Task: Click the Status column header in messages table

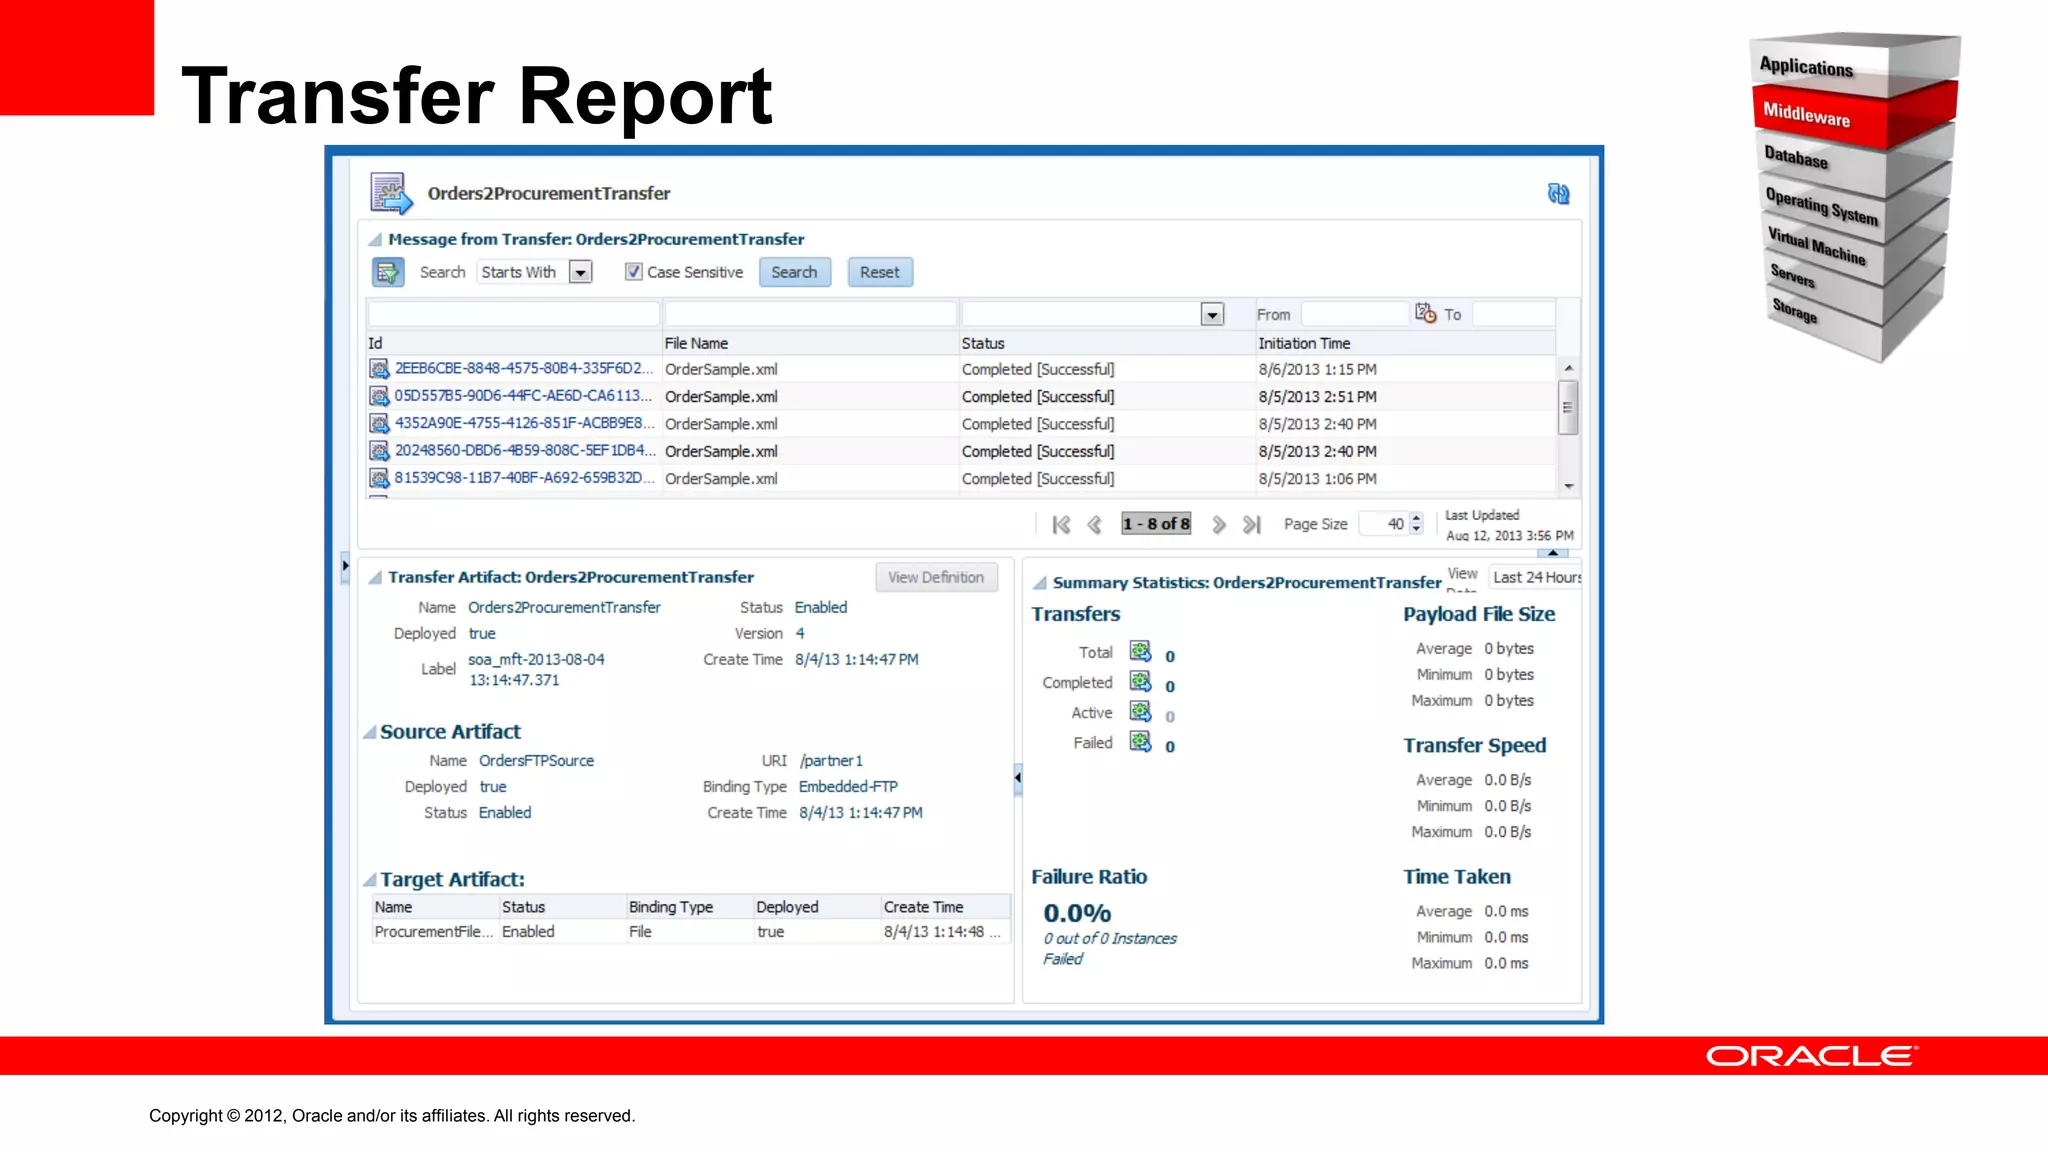Action: tap(1107, 343)
